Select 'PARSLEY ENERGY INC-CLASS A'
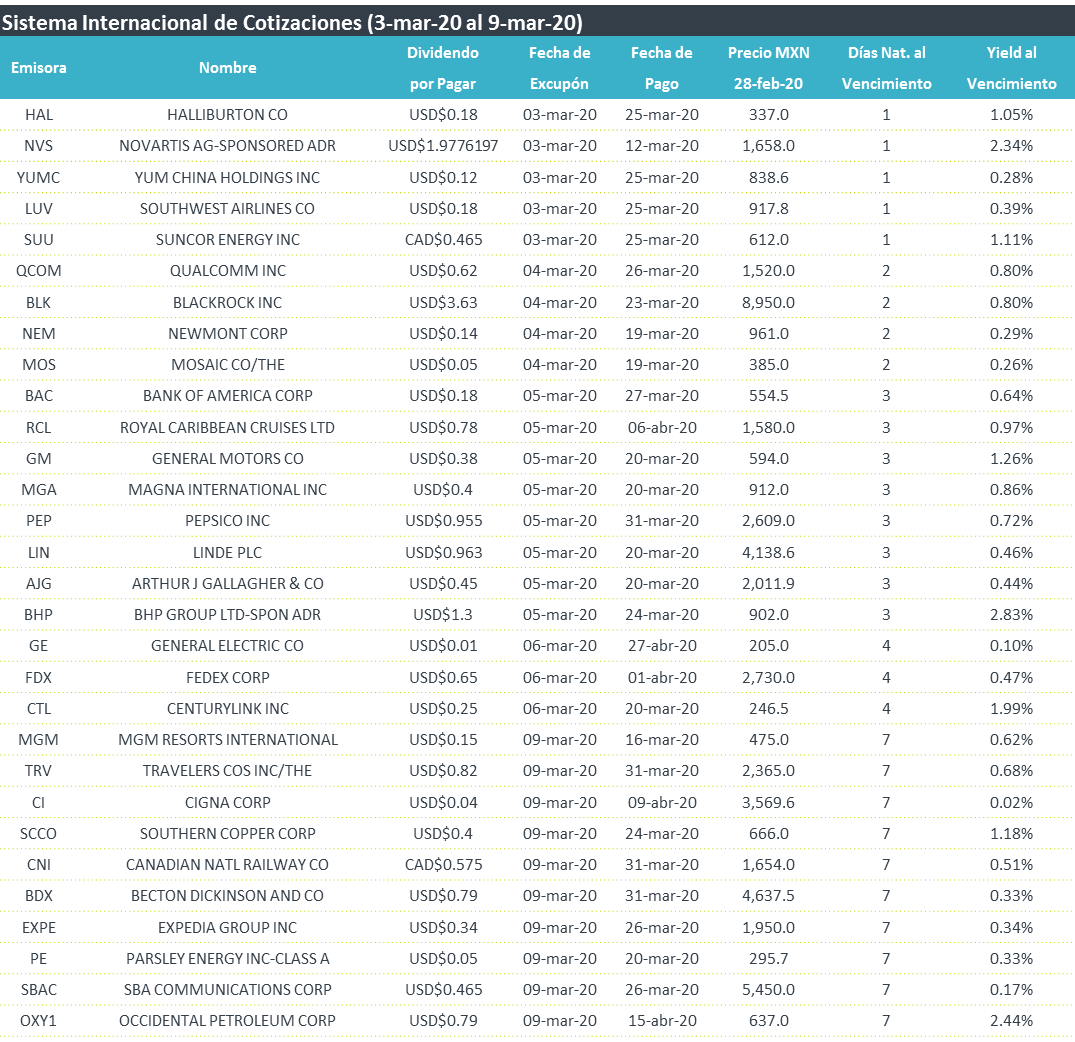Screen dimensions: 1075x1042 point(228,959)
